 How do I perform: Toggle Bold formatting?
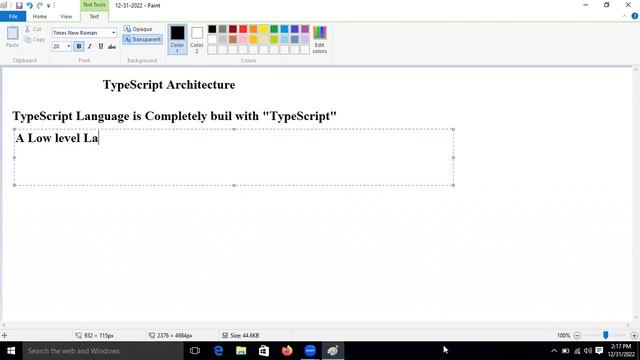(x=79, y=46)
